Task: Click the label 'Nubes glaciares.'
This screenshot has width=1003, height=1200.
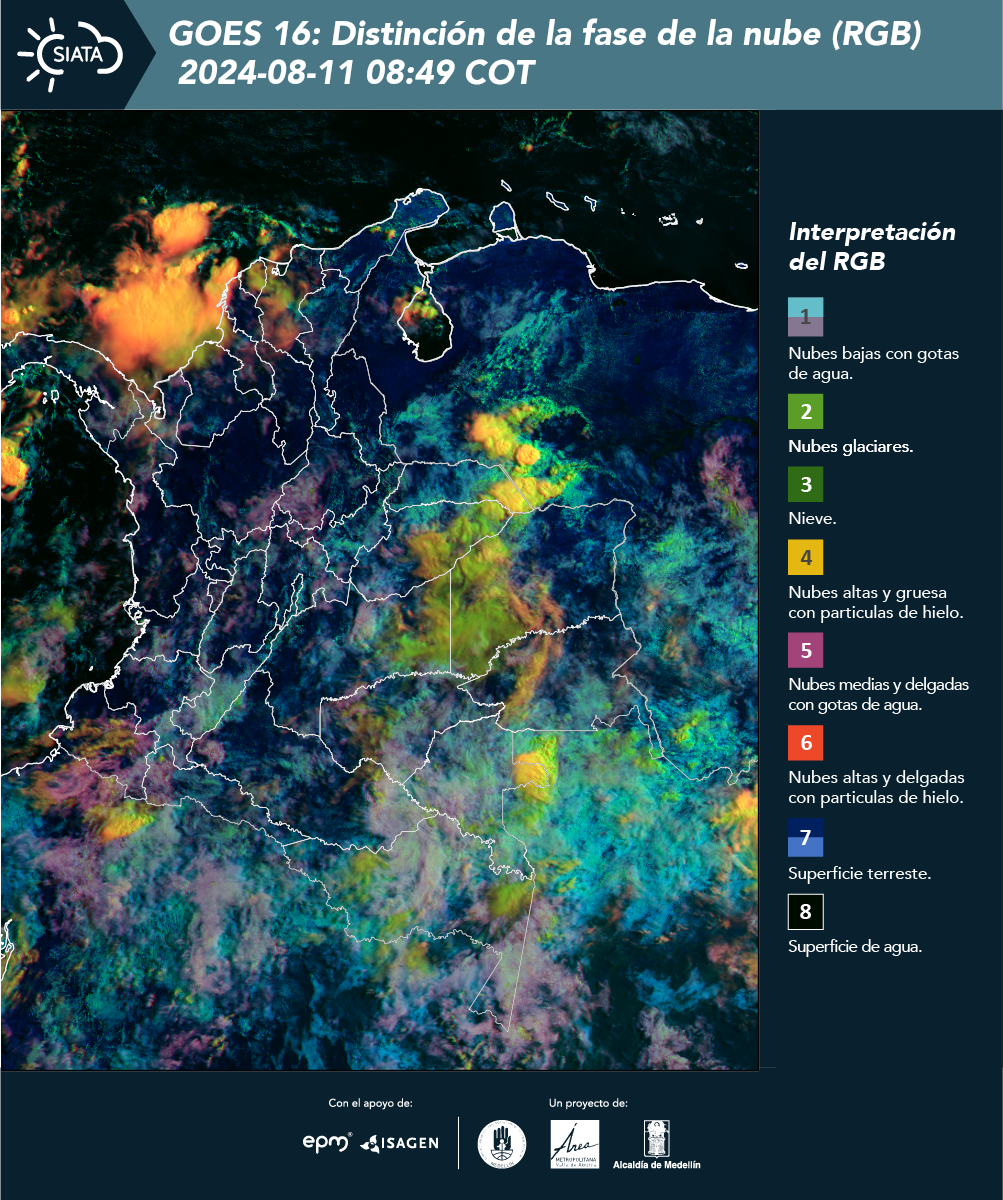Action: [x=850, y=447]
